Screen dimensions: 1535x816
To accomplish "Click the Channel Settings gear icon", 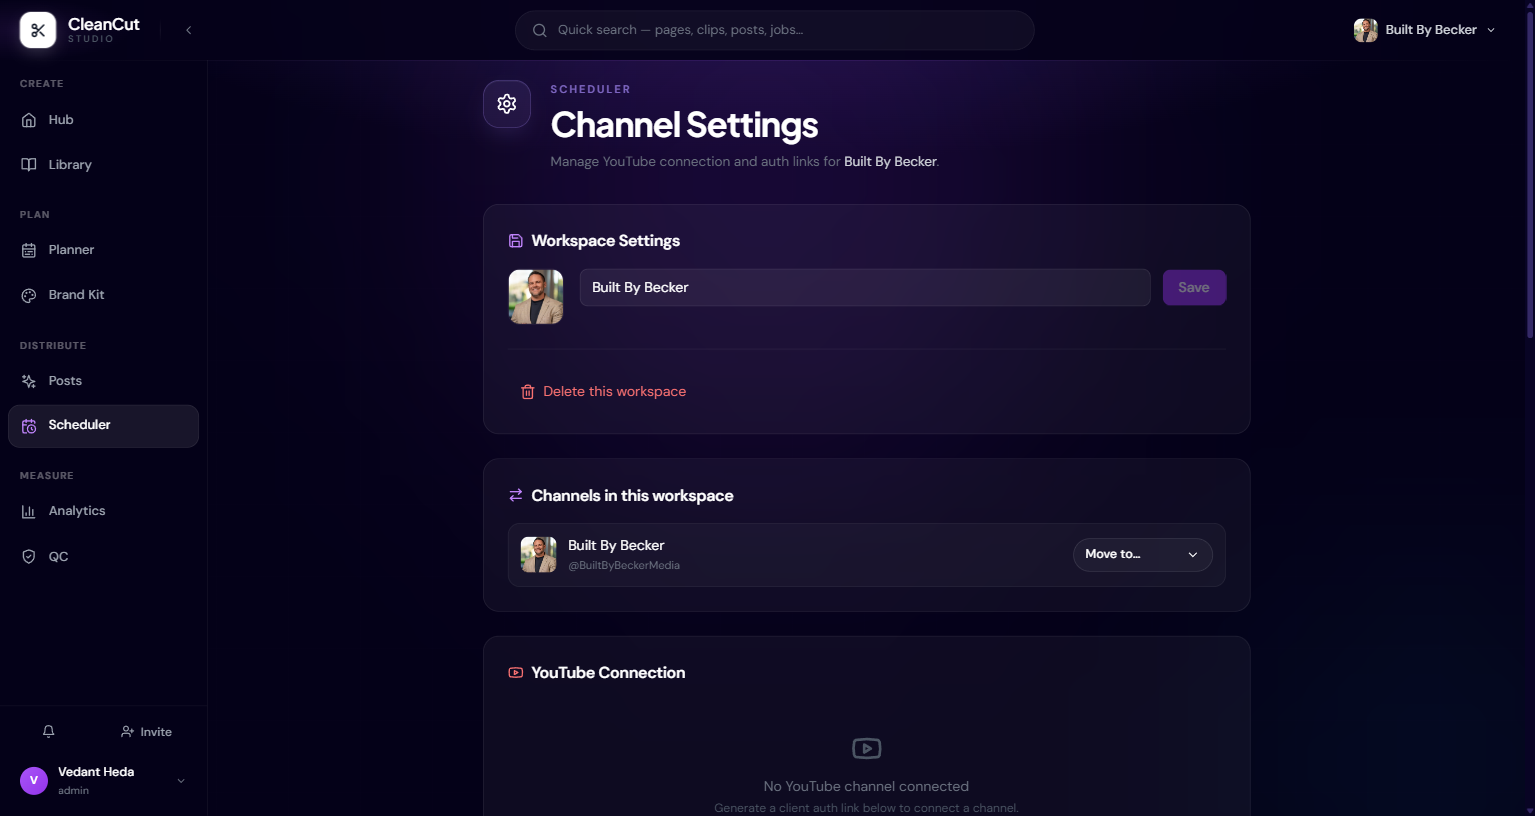I will tap(507, 104).
